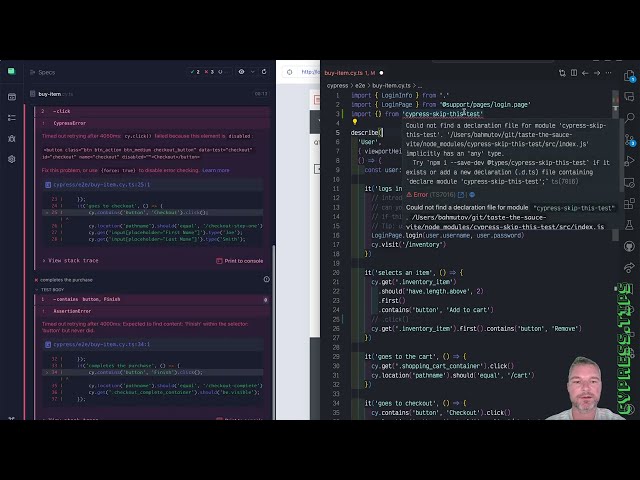Click the 'cypress' breadcrumb segment

coord(337,86)
